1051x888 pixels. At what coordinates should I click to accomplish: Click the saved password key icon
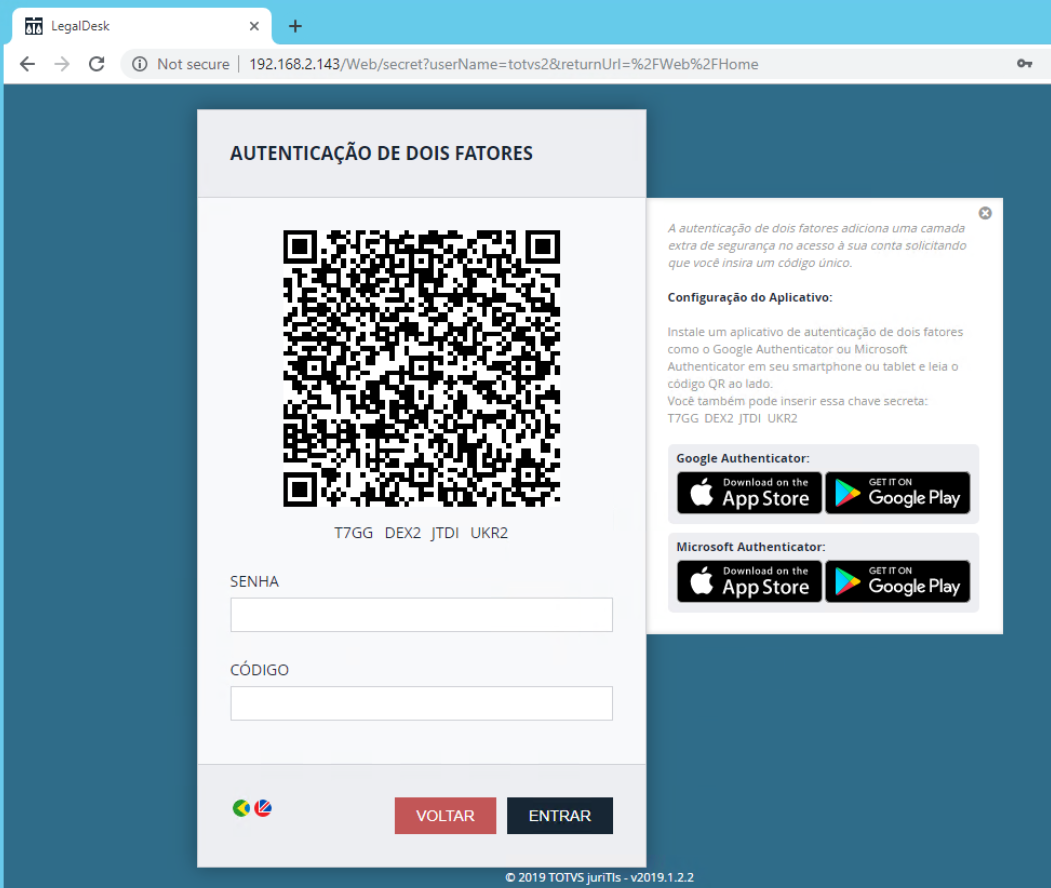tap(1024, 64)
